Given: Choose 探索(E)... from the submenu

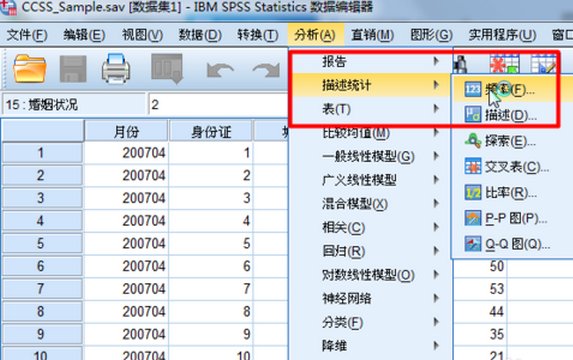Looking at the screenshot, I should pyautogui.click(x=512, y=141).
